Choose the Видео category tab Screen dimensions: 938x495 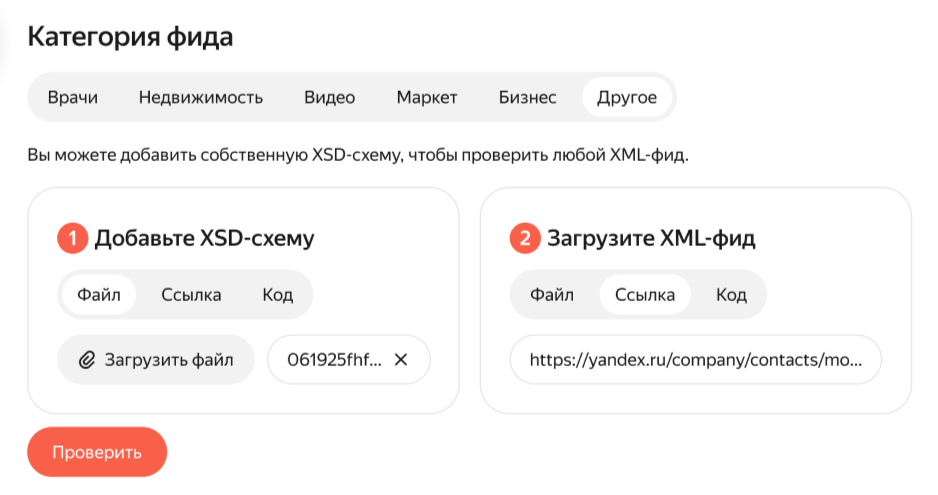330,97
